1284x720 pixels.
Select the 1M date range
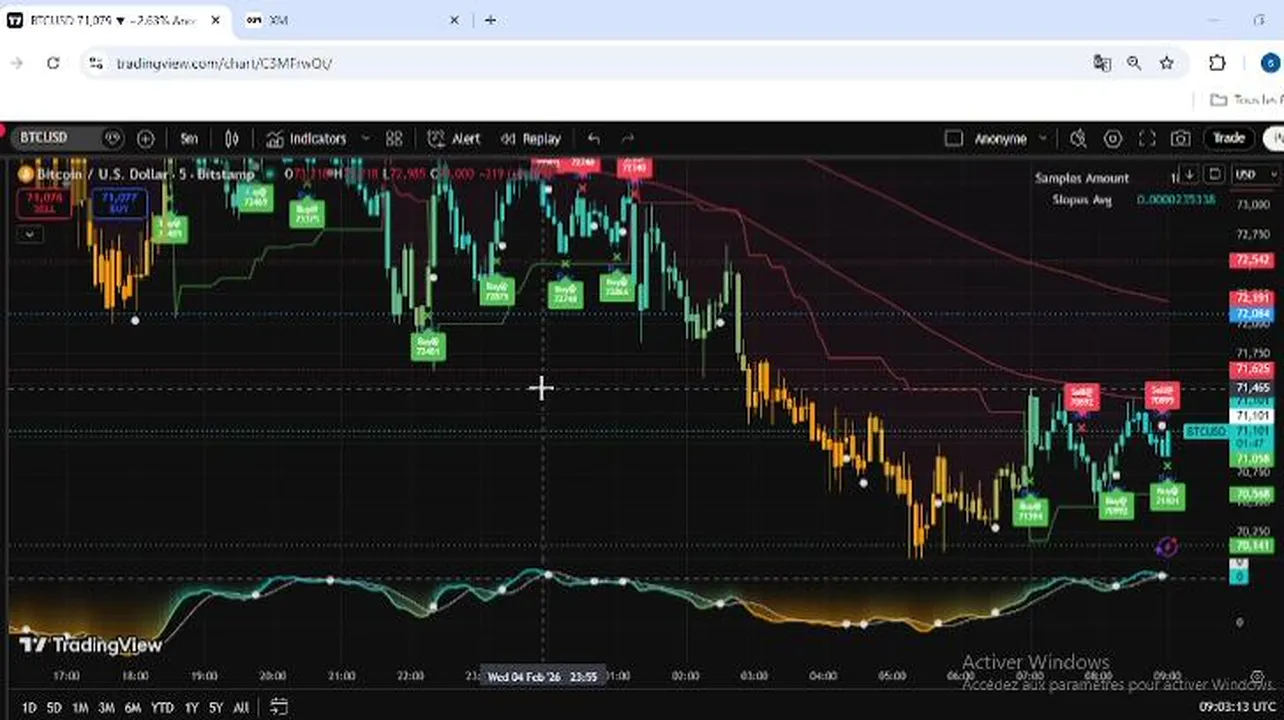pos(80,708)
